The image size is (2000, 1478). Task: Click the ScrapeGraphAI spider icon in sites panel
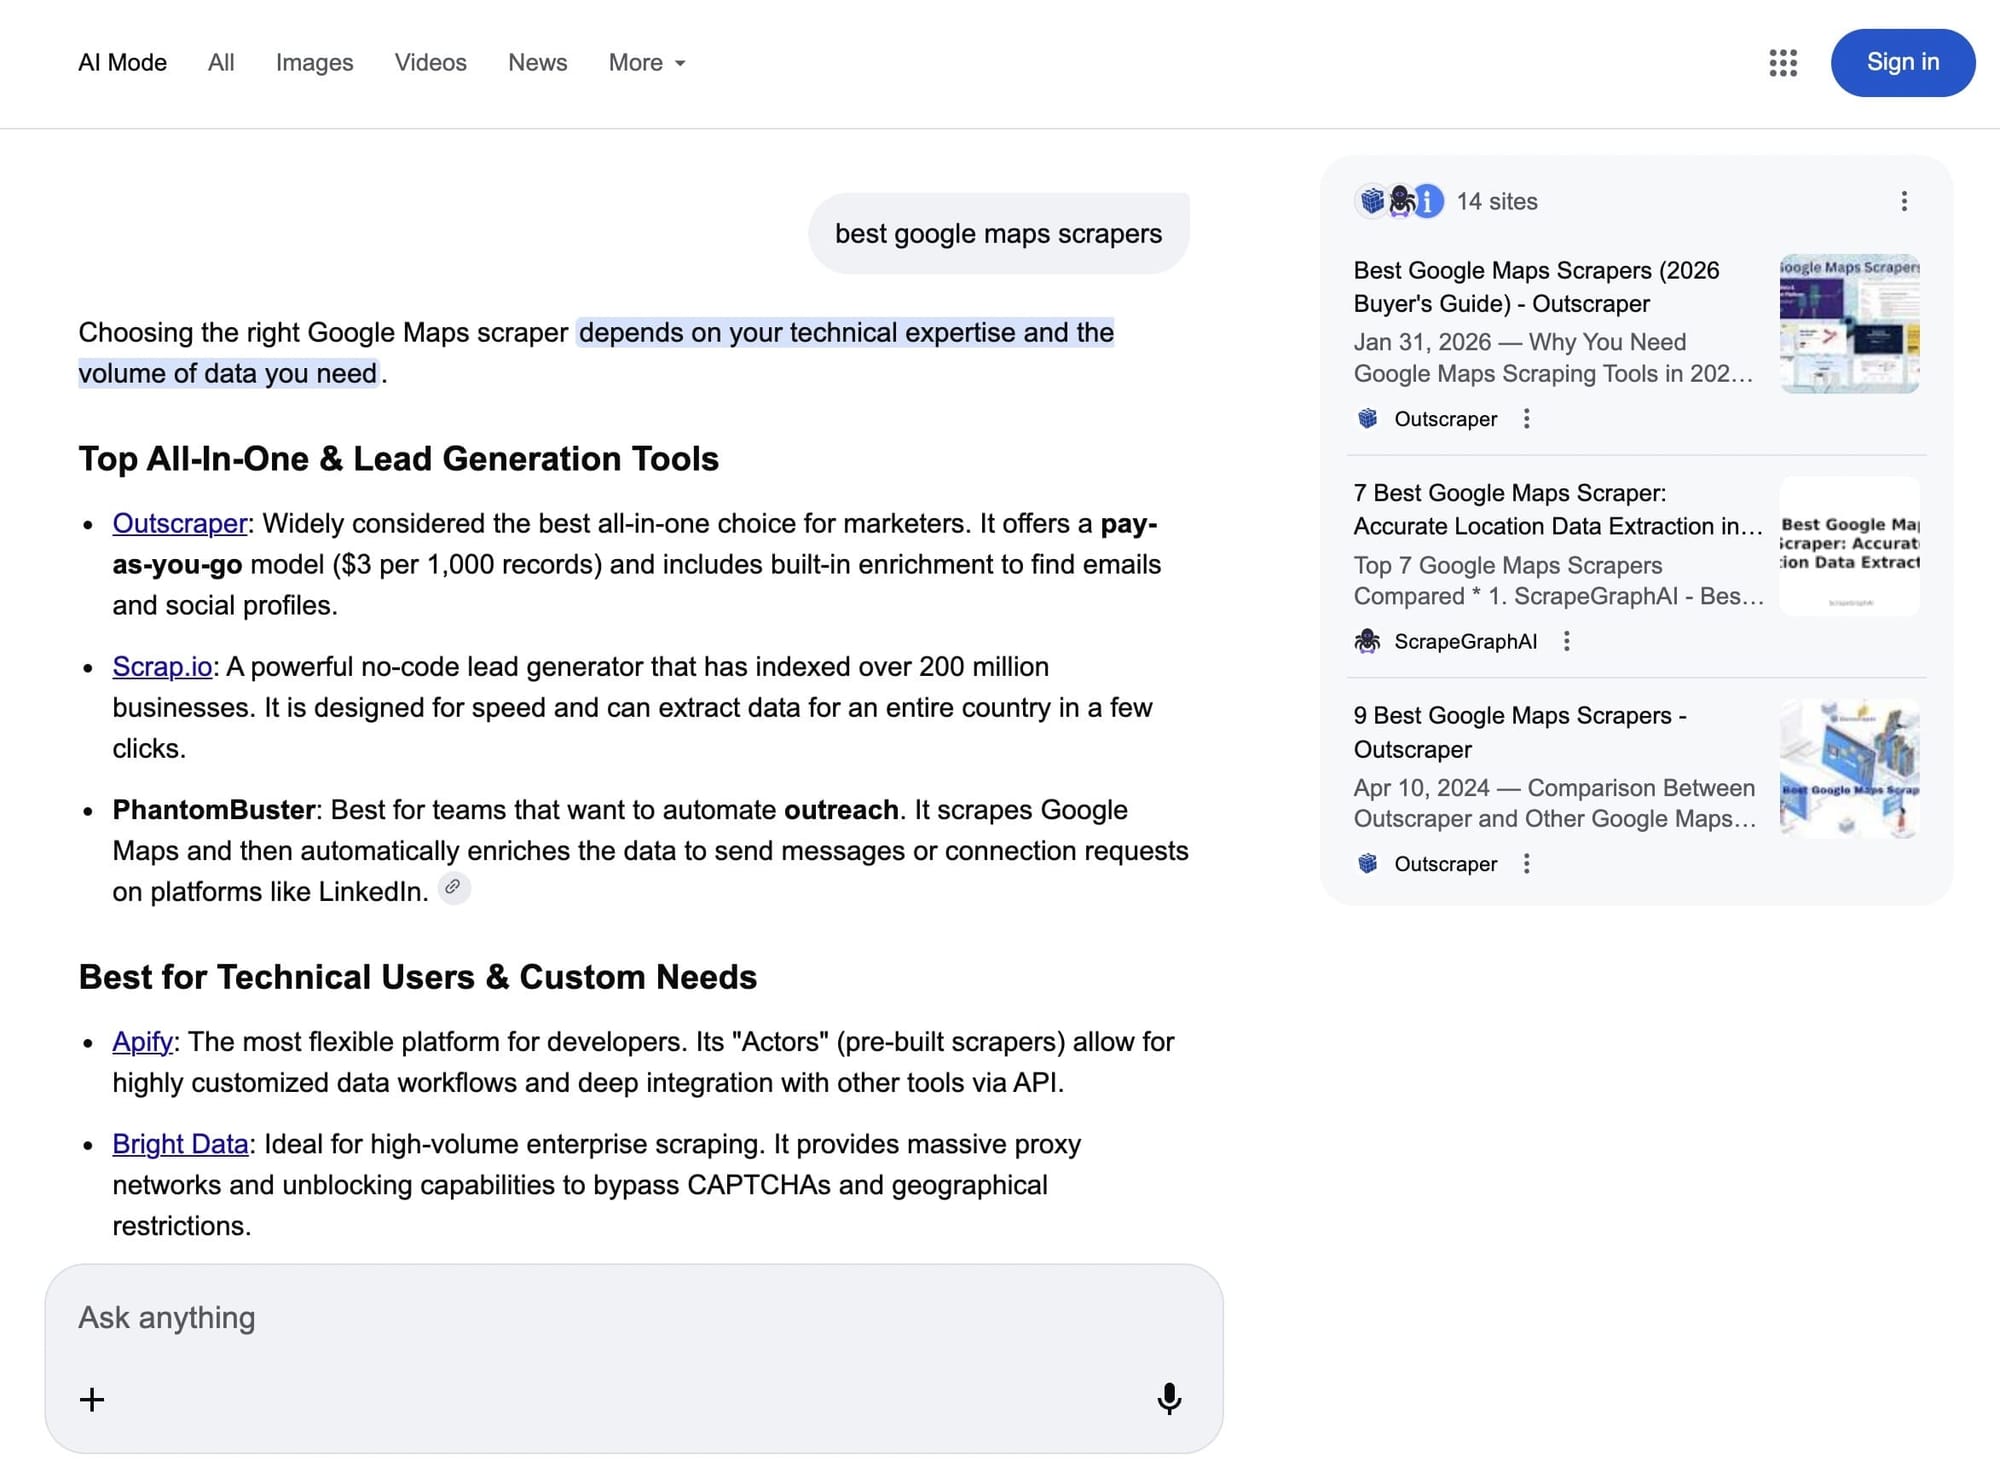(1399, 200)
